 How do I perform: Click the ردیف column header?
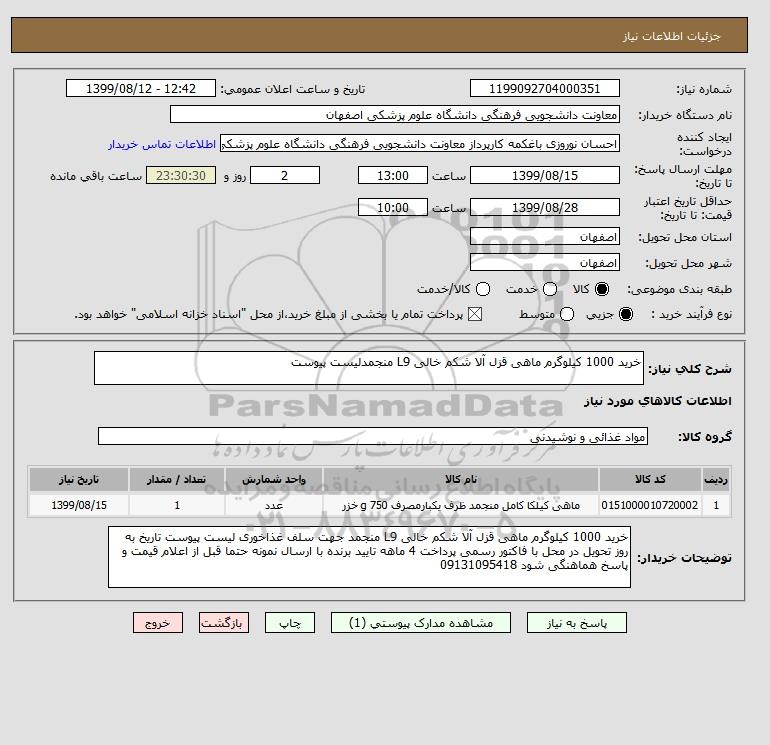click(x=716, y=479)
